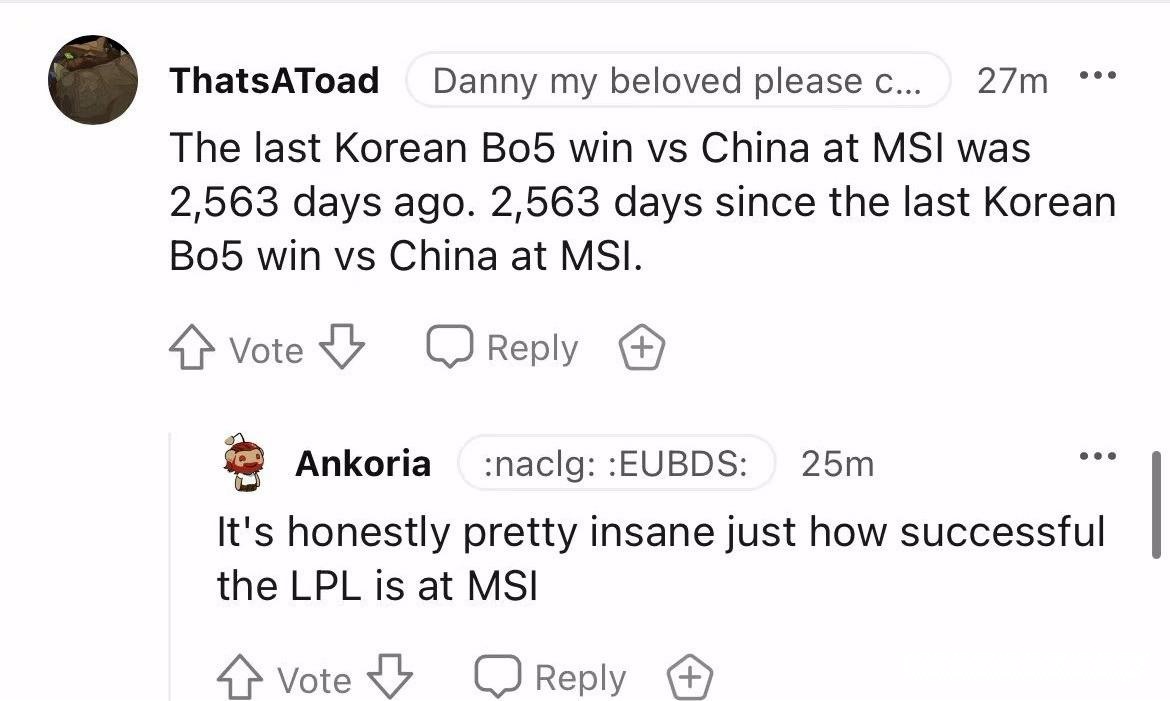Click the "Danny my beloved" user flair
The image size is (1170, 701).
click(677, 81)
